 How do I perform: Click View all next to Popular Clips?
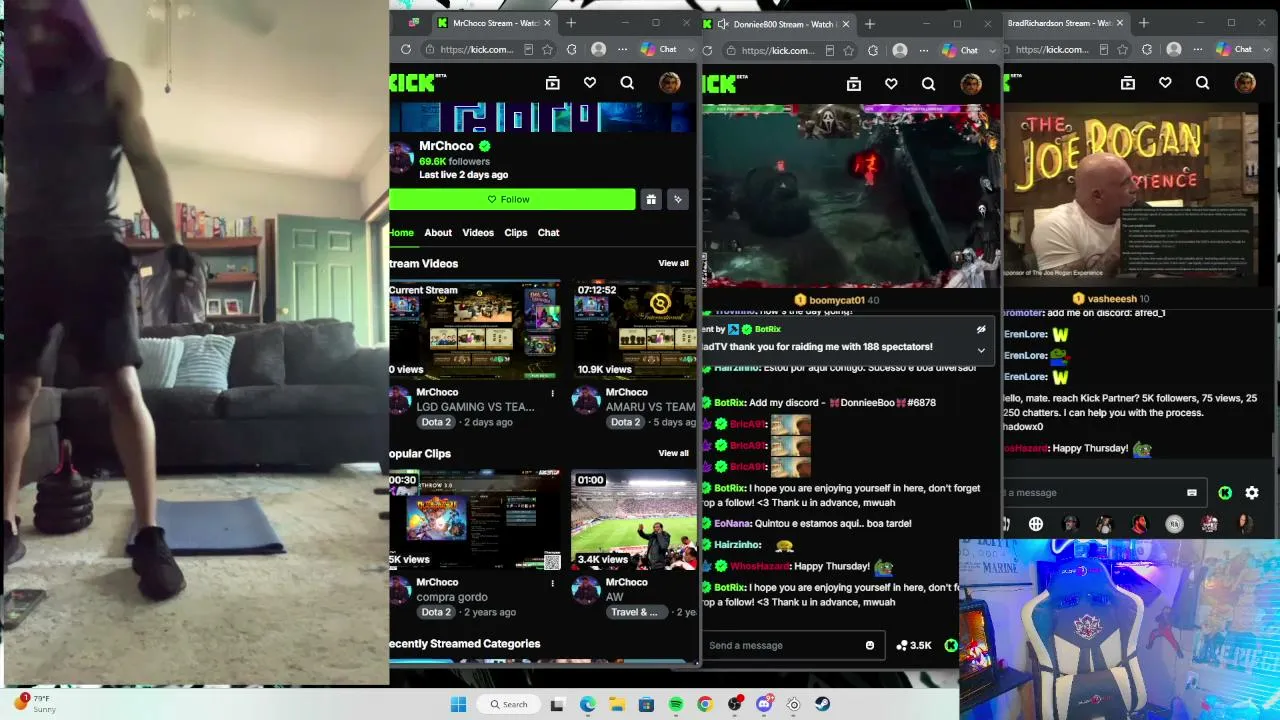point(673,453)
